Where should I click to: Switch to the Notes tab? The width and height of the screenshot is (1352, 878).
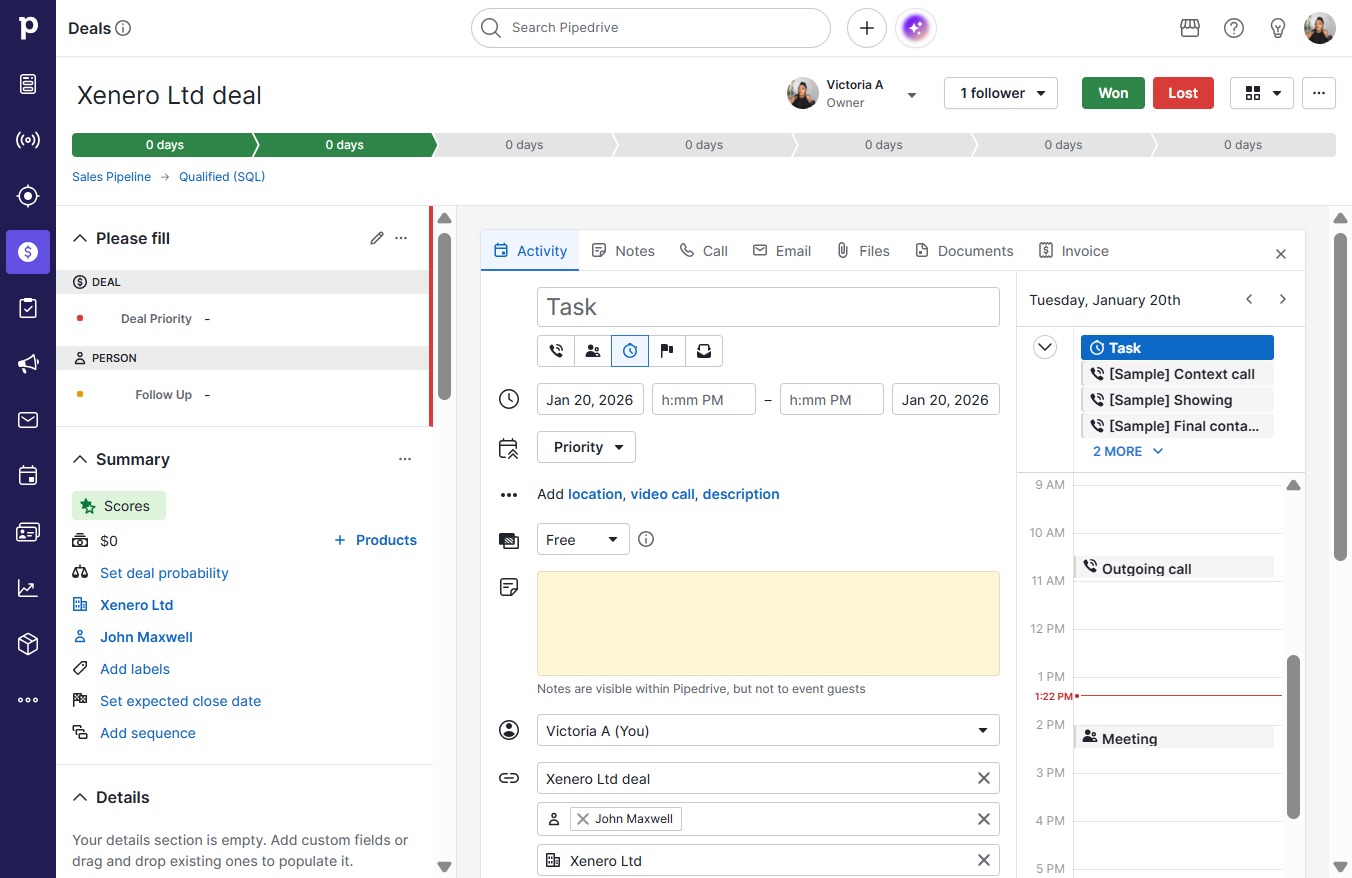pos(623,250)
